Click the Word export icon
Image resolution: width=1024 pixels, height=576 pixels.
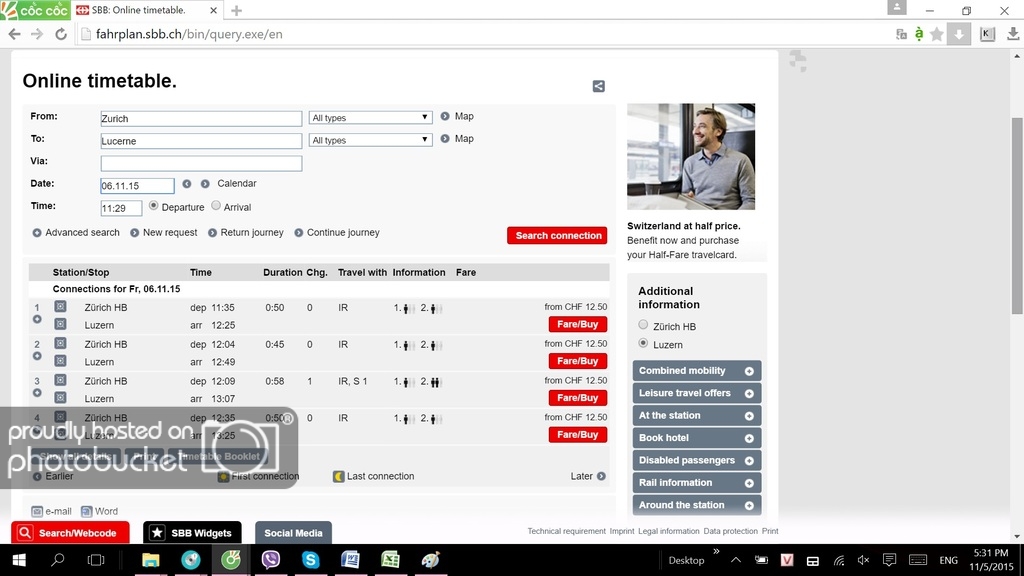[x=86, y=511]
